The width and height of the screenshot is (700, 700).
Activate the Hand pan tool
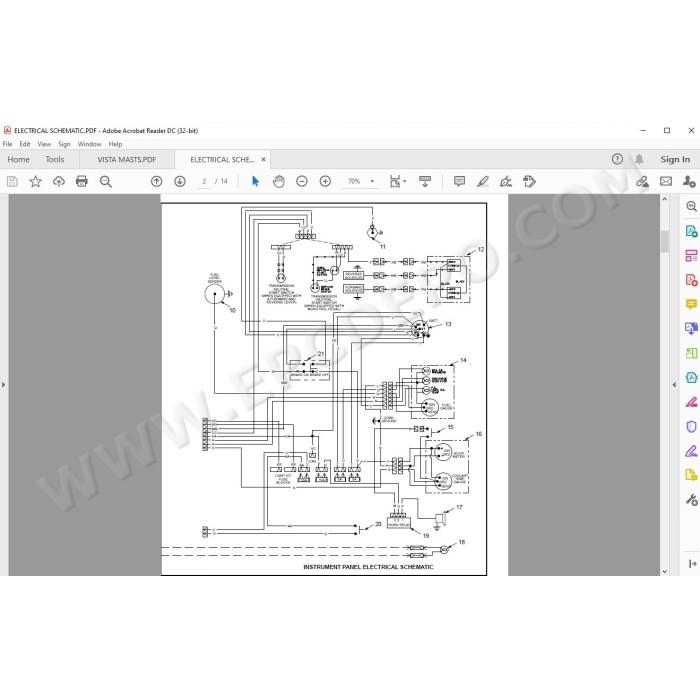click(x=279, y=181)
